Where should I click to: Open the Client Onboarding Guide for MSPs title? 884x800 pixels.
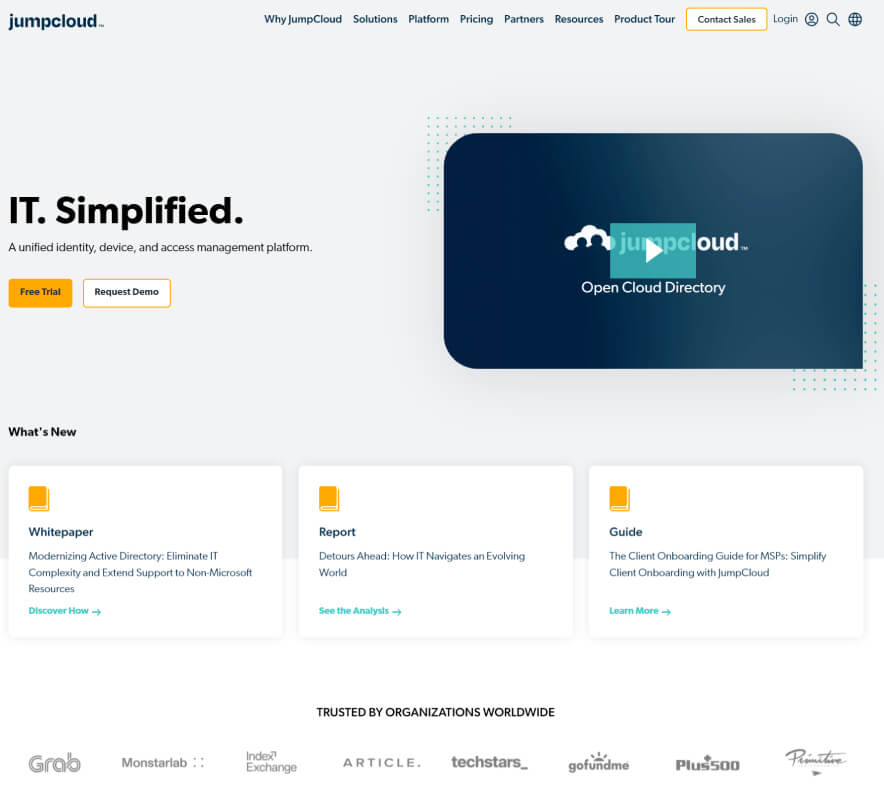(x=717, y=564)
